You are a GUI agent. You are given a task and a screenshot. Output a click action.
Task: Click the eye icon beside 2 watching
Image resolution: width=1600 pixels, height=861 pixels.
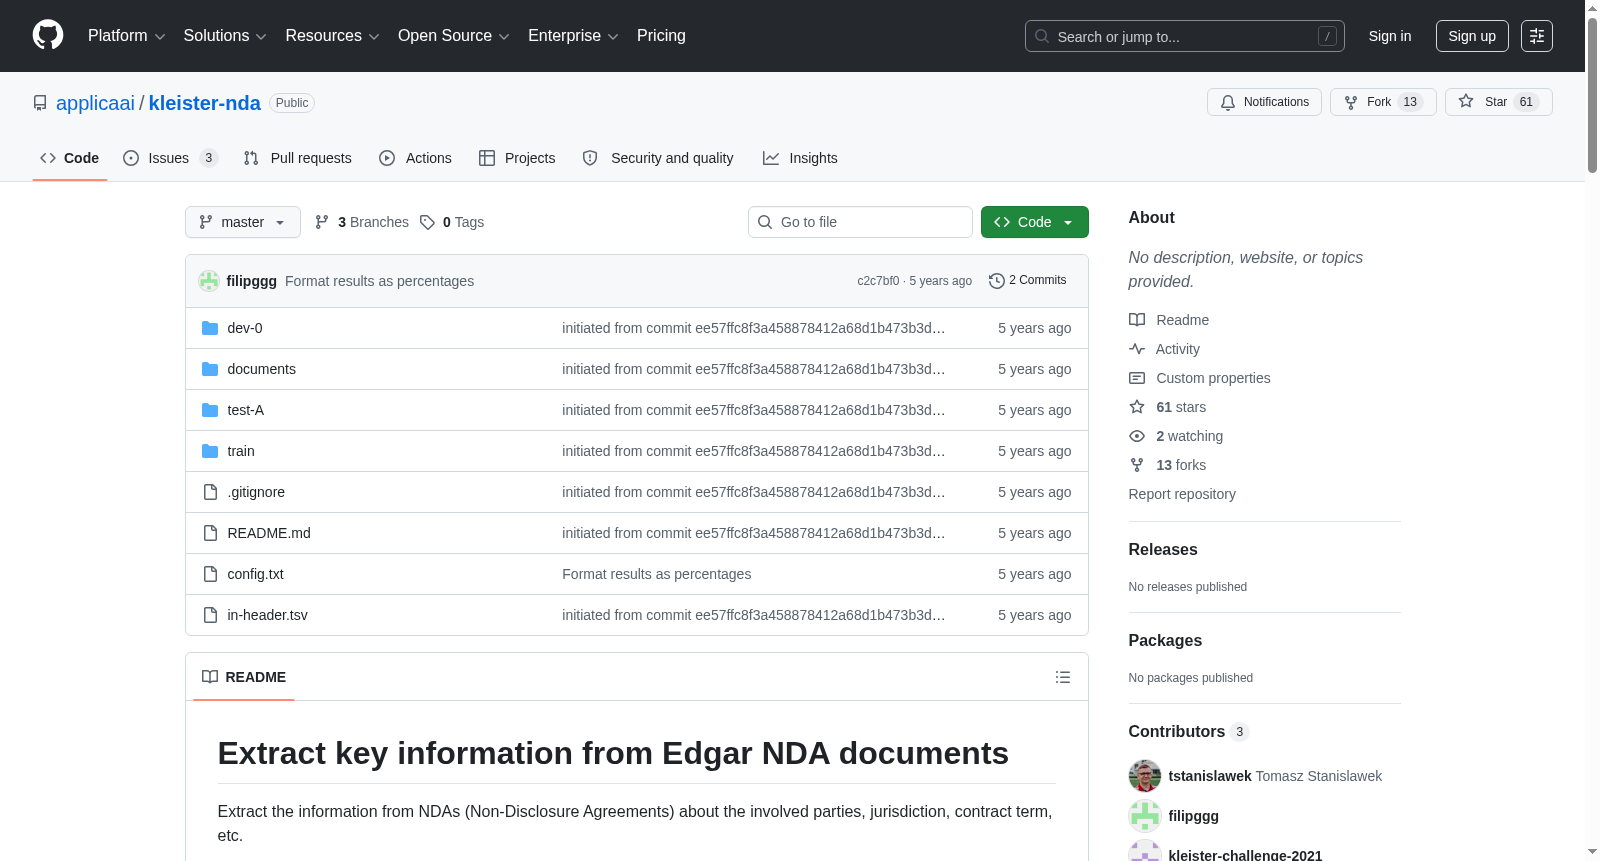pos(1137,436)
